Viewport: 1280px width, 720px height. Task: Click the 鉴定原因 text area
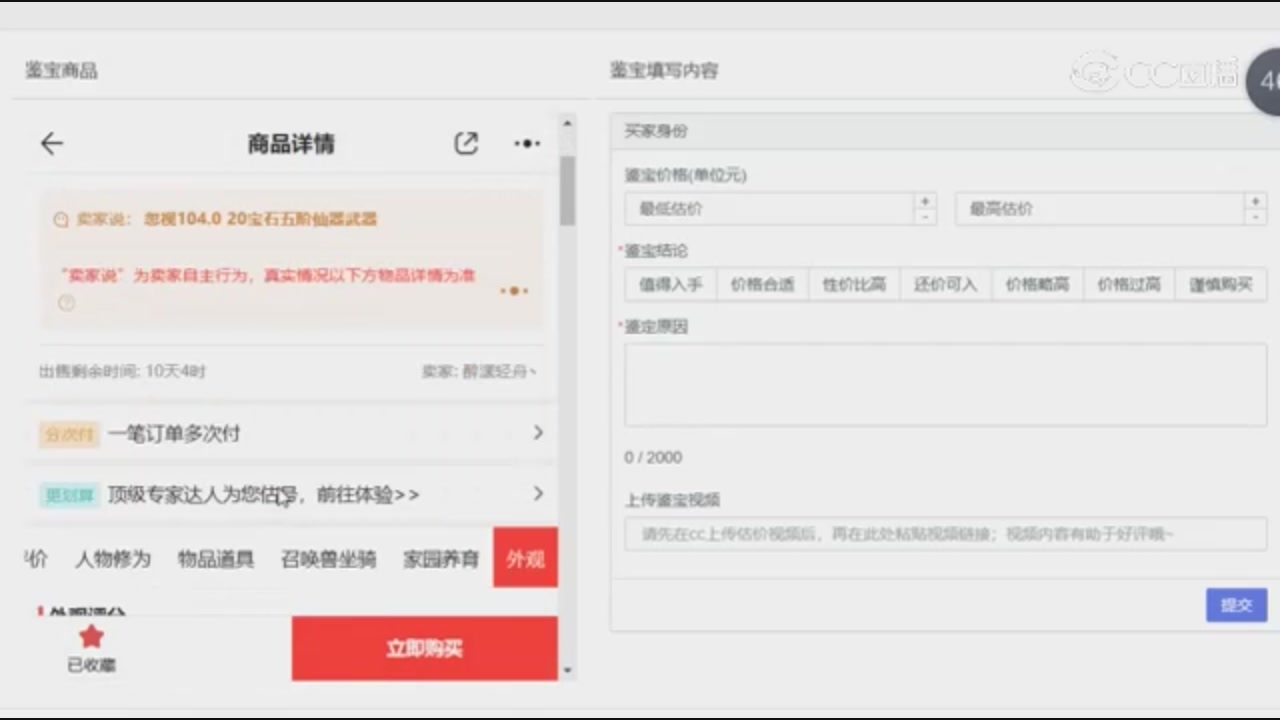click(x=946, y=385)
